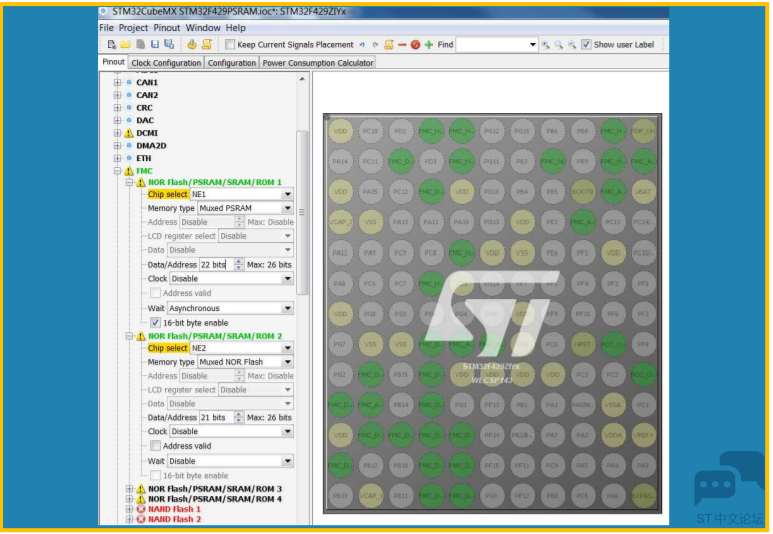Viewport: 773px width, 534px height.
Task: Open Memory type Muxed PSRAM dropdown
Action: [x=287, y=208]
